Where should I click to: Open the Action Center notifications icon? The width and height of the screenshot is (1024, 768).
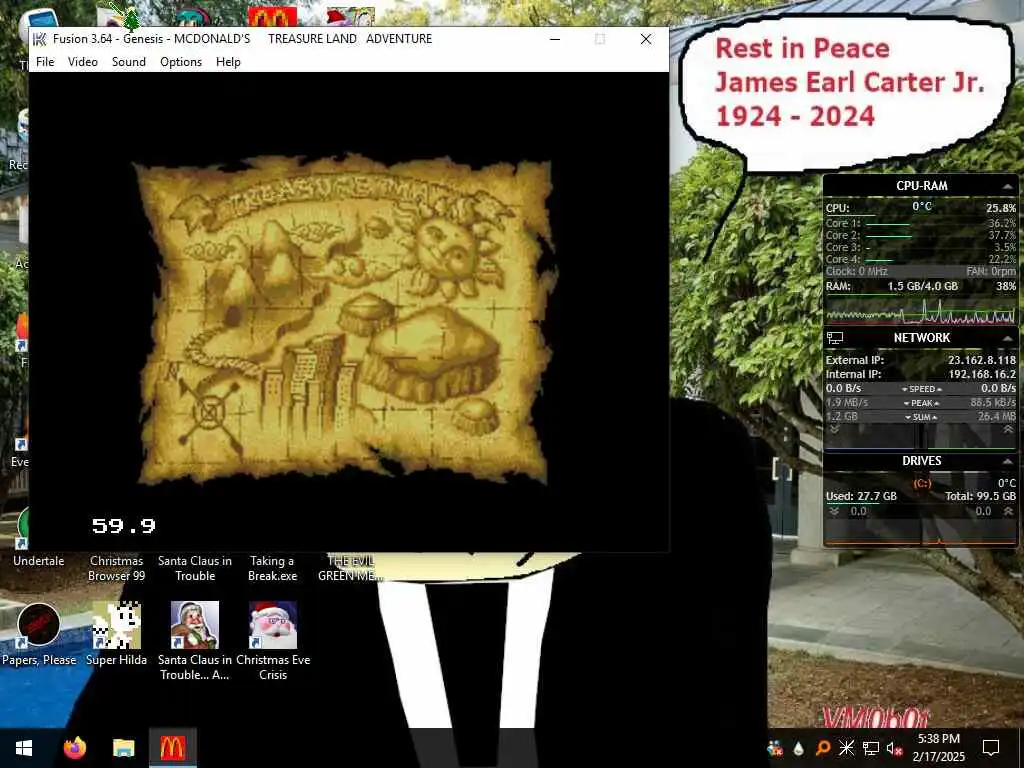coord(991,748)
